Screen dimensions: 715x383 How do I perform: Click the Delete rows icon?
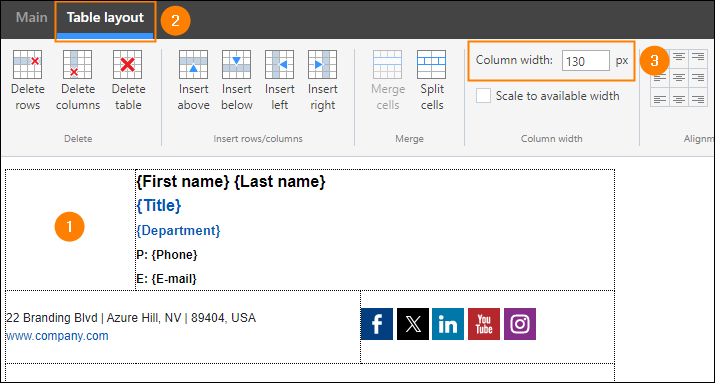[27, 65]
